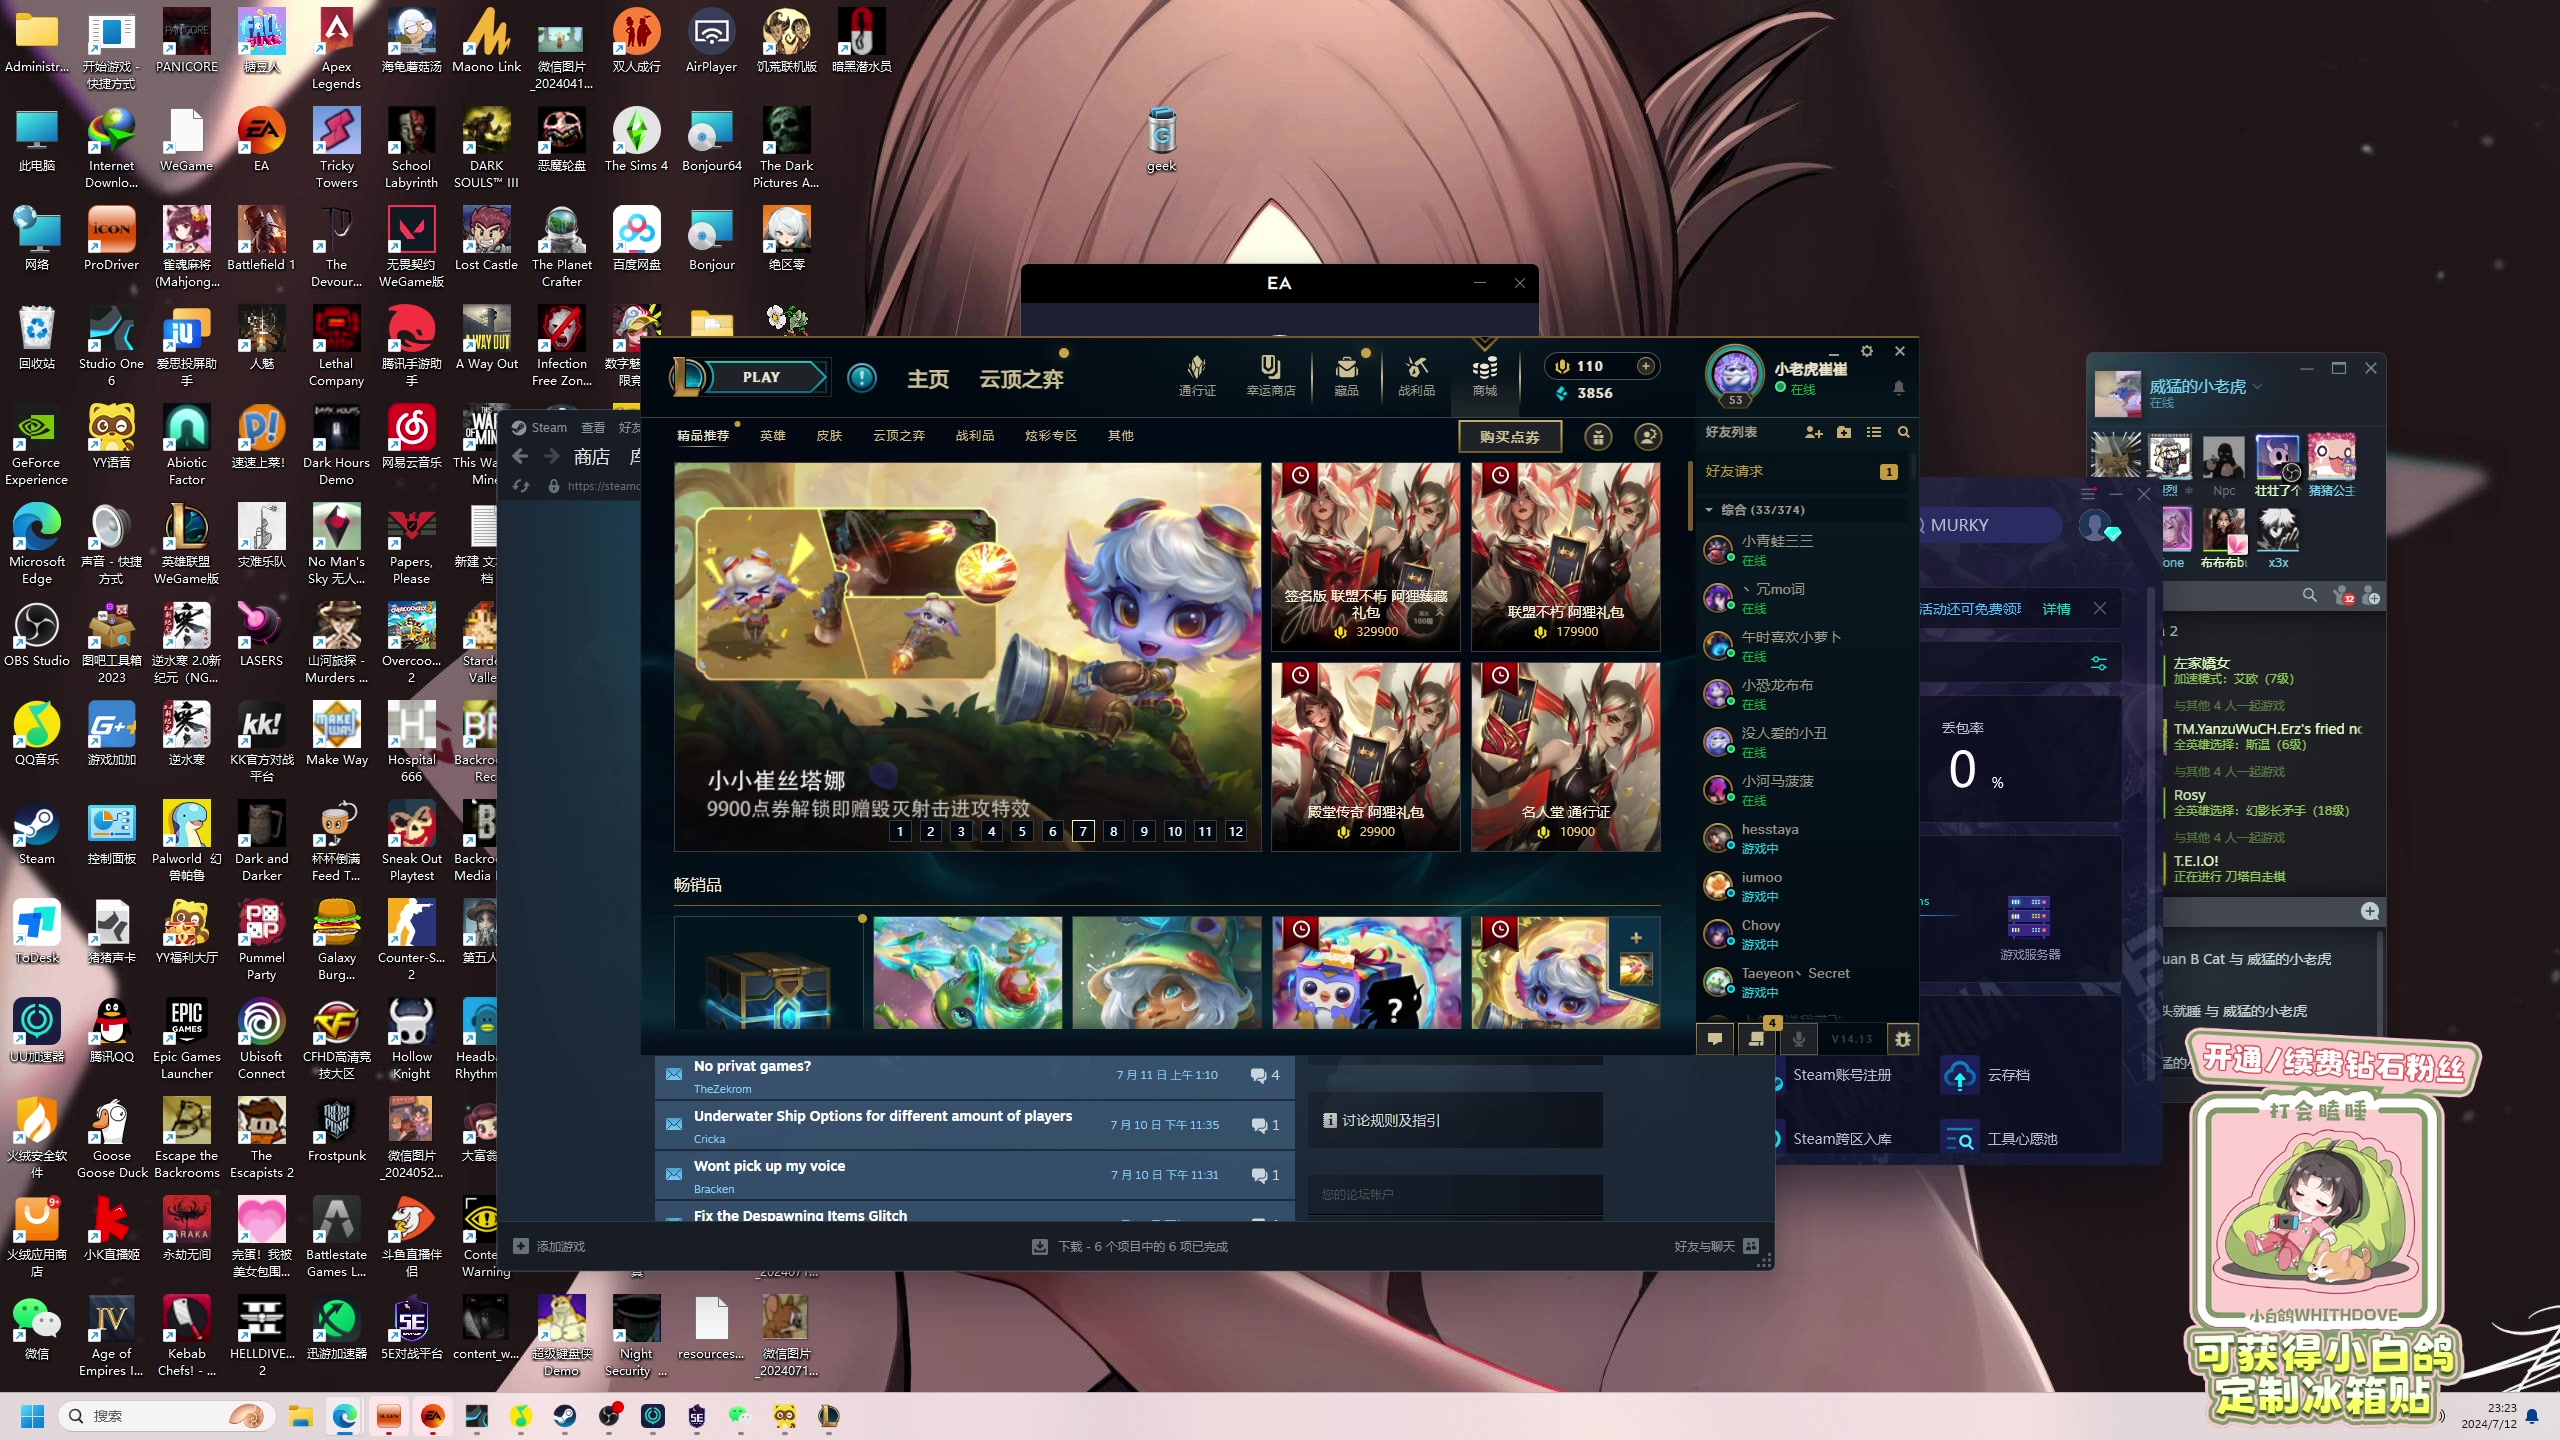Toggle the chat bubble panel
The height and width of the screenshot is (1440, 2560).
(x=1715, y=1039)
